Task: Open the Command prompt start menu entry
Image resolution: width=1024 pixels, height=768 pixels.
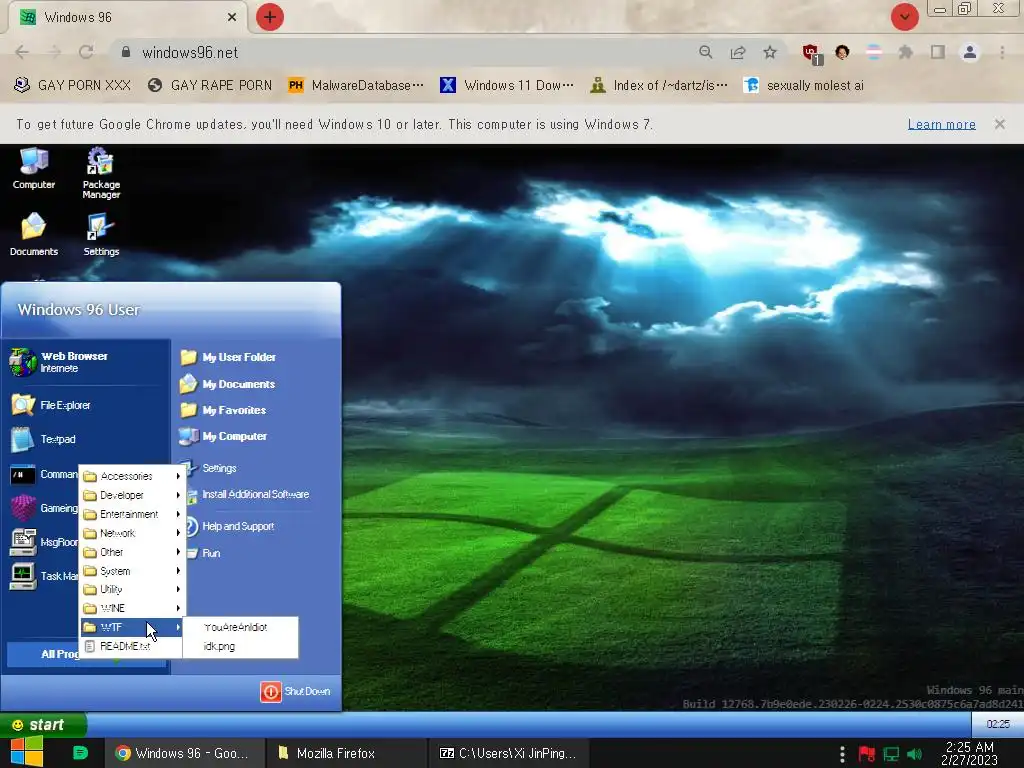Action: (x=43, y=474)
